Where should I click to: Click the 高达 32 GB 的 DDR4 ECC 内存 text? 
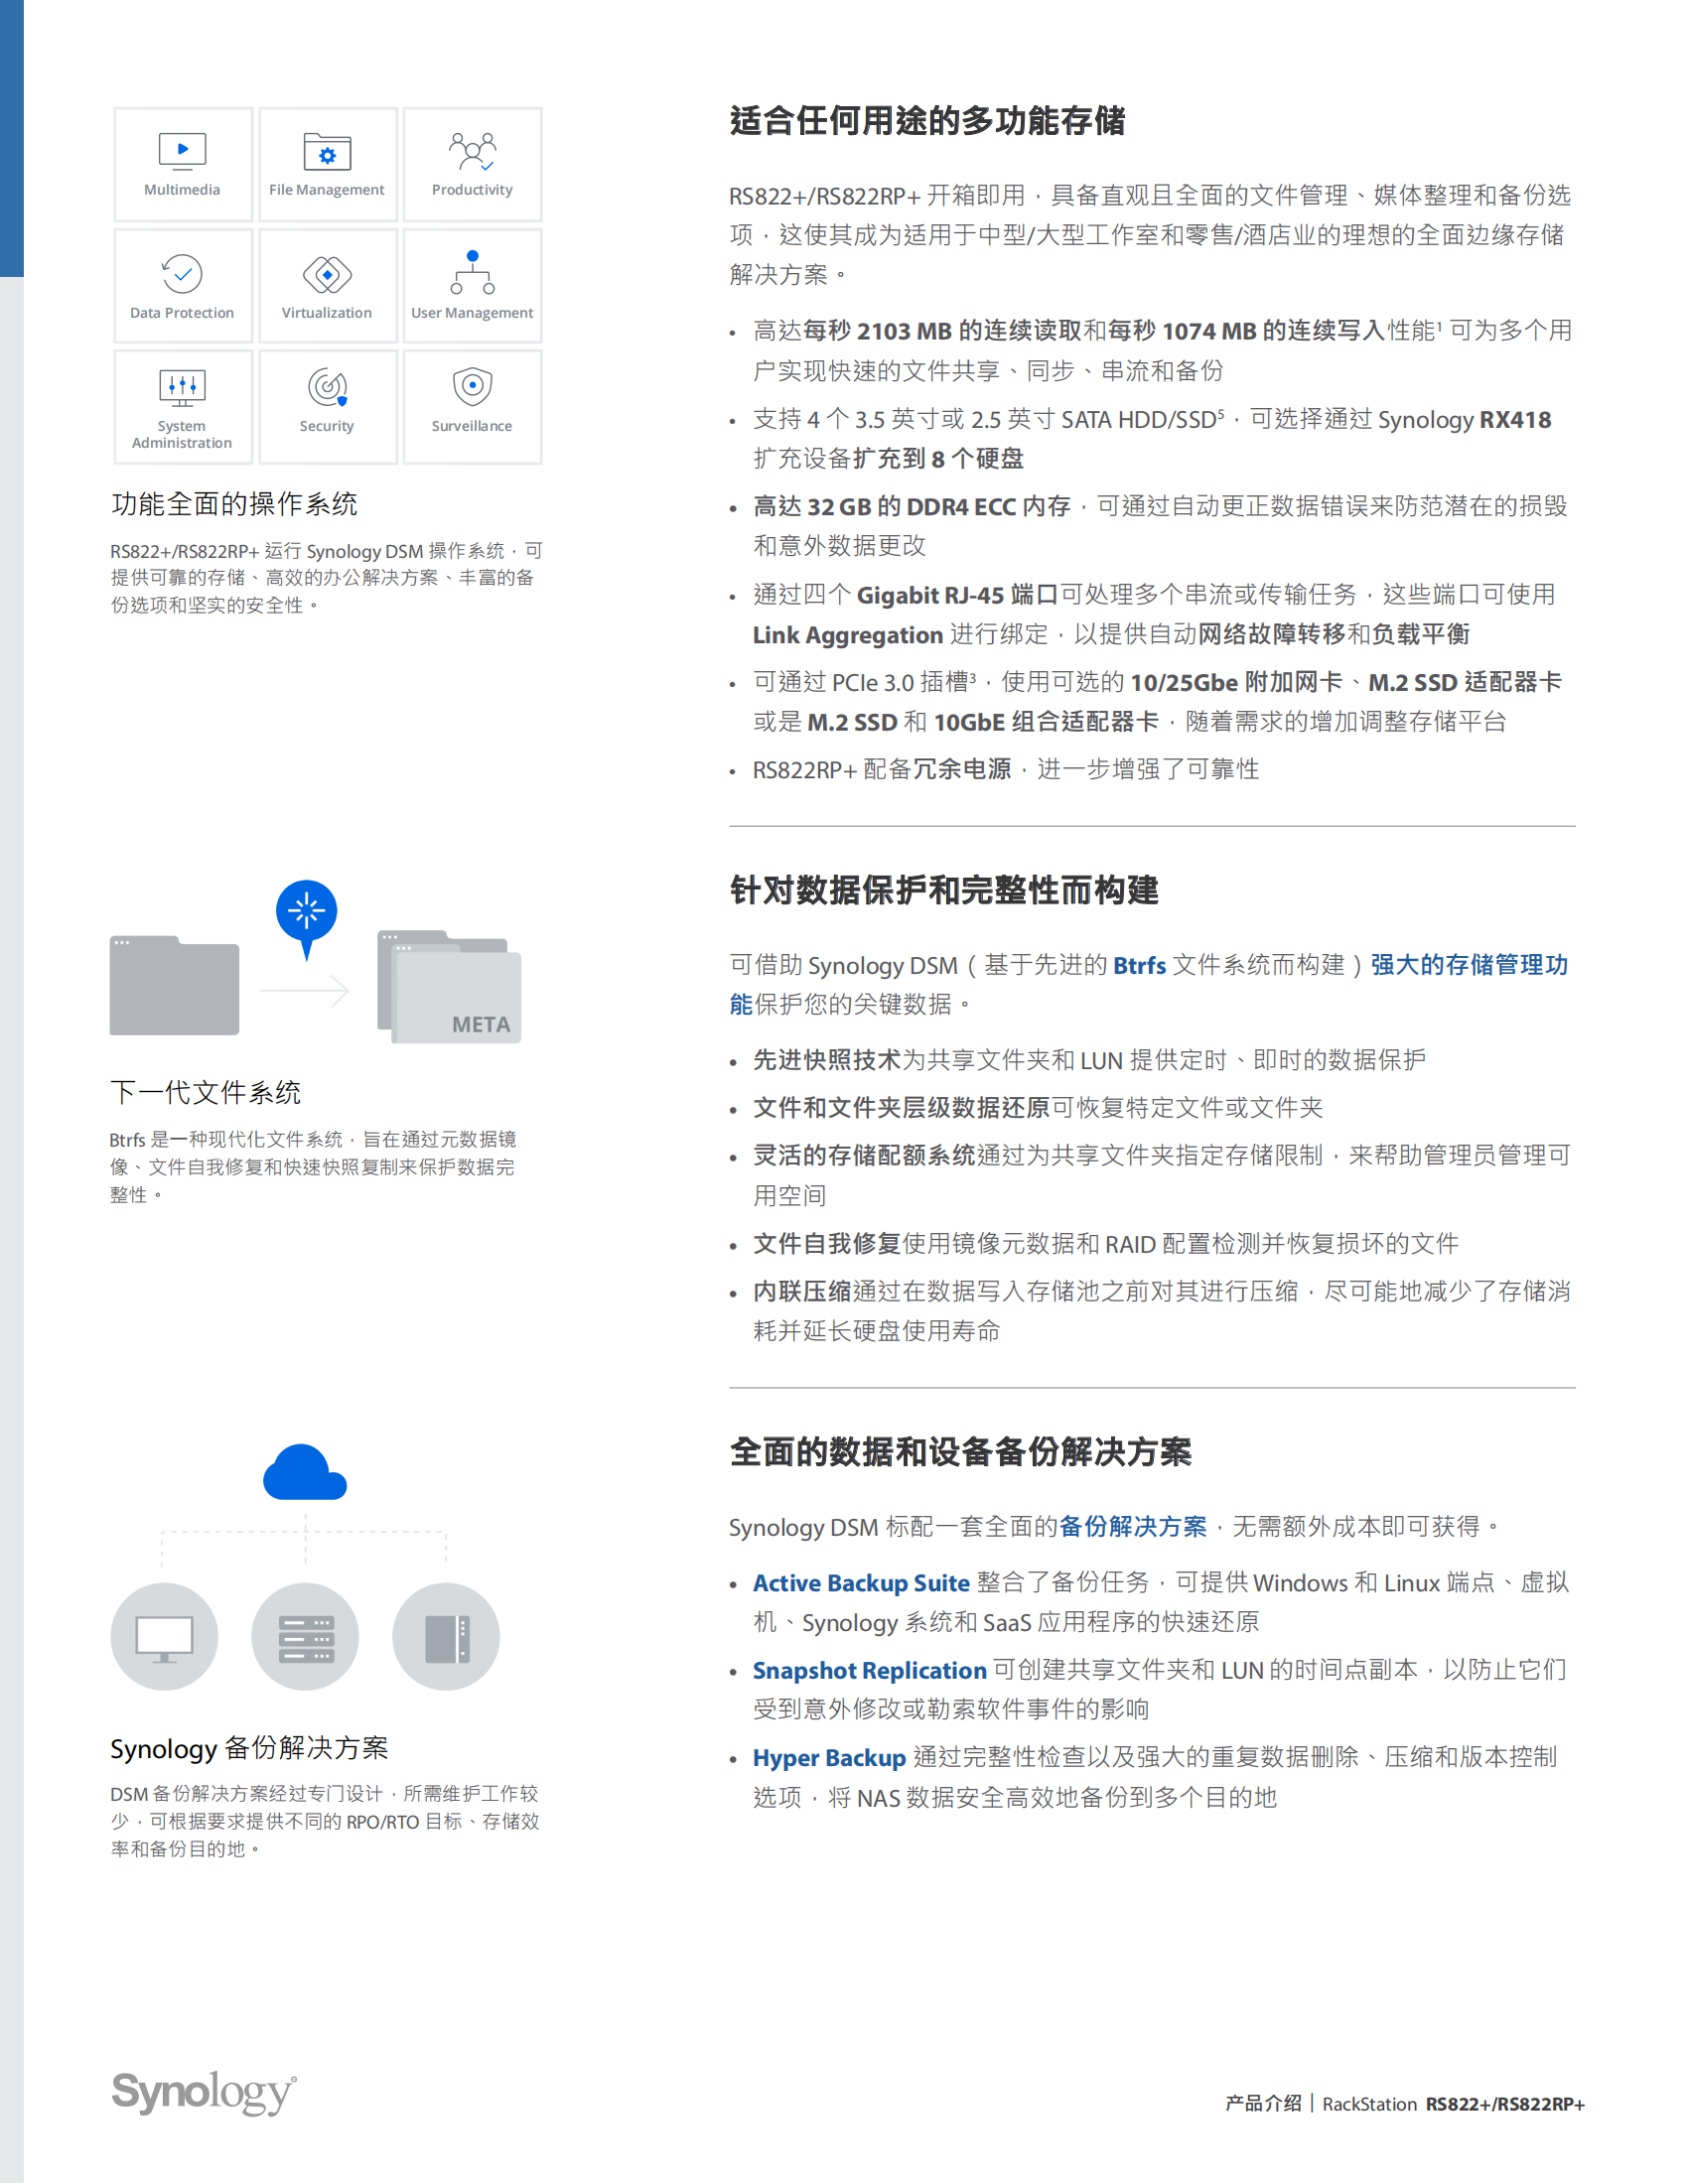(x=912, y=507)
